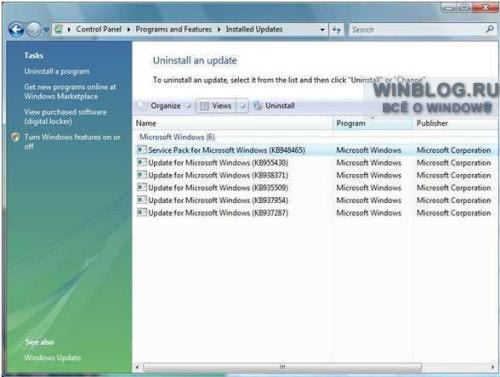Open address bar history dropdown
Screen dimensions: 500x377
click(x=322, y=30)
